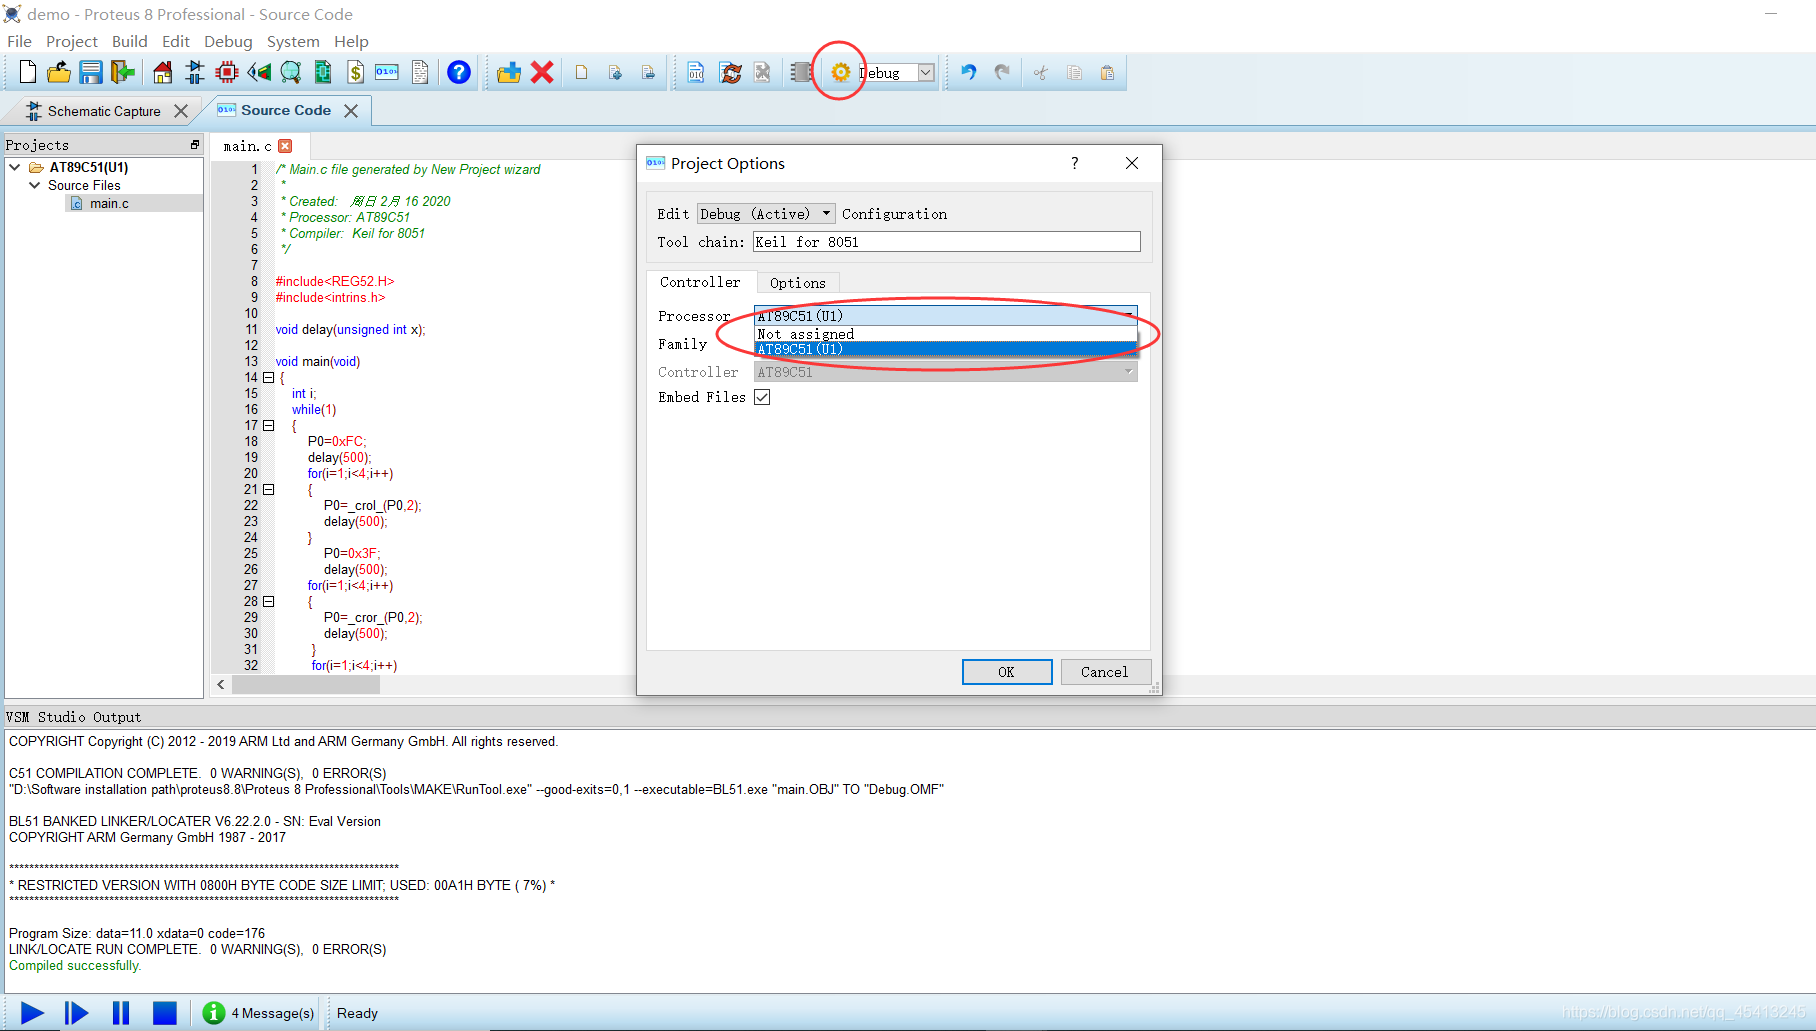
Task: Stop the simulation
Action: (165, 1013)
